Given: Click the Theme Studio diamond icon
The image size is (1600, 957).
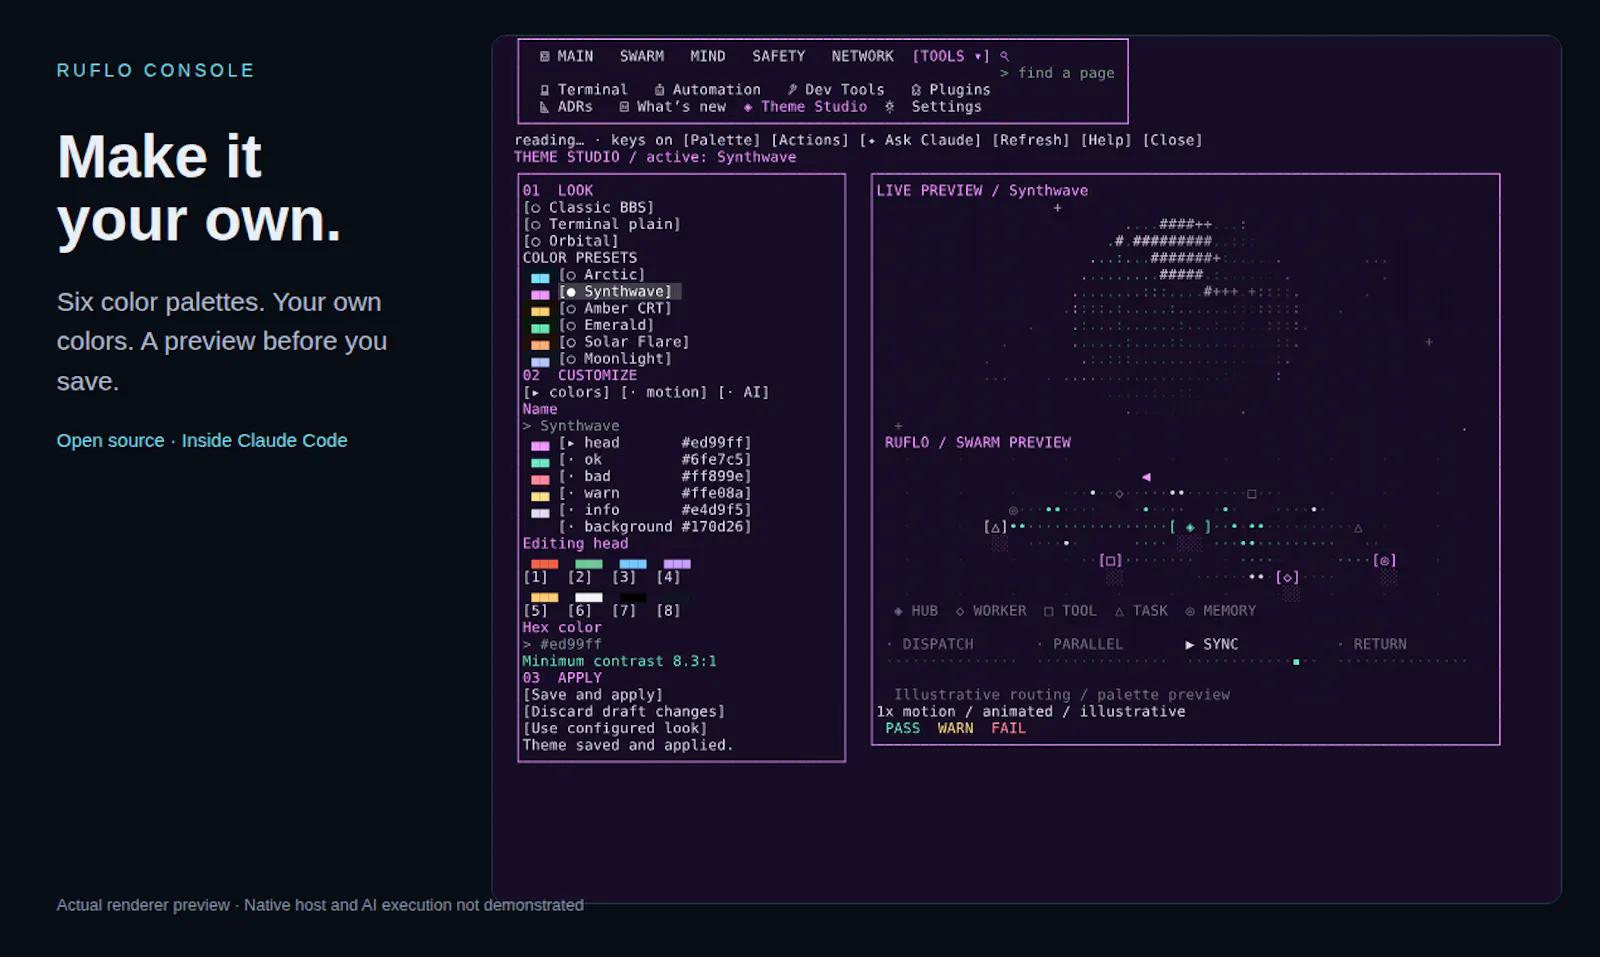Looking at the screenshot, I should pos(748,107).
